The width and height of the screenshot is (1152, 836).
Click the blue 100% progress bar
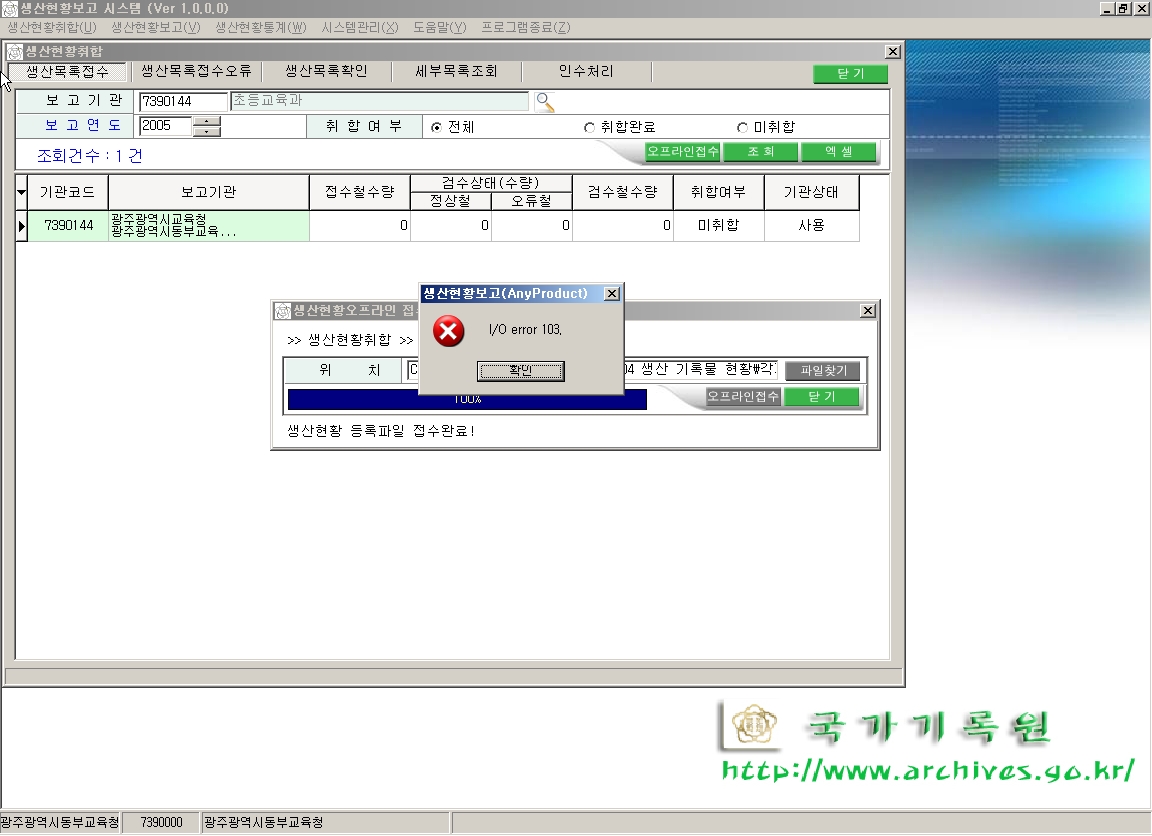click(466, 400)
